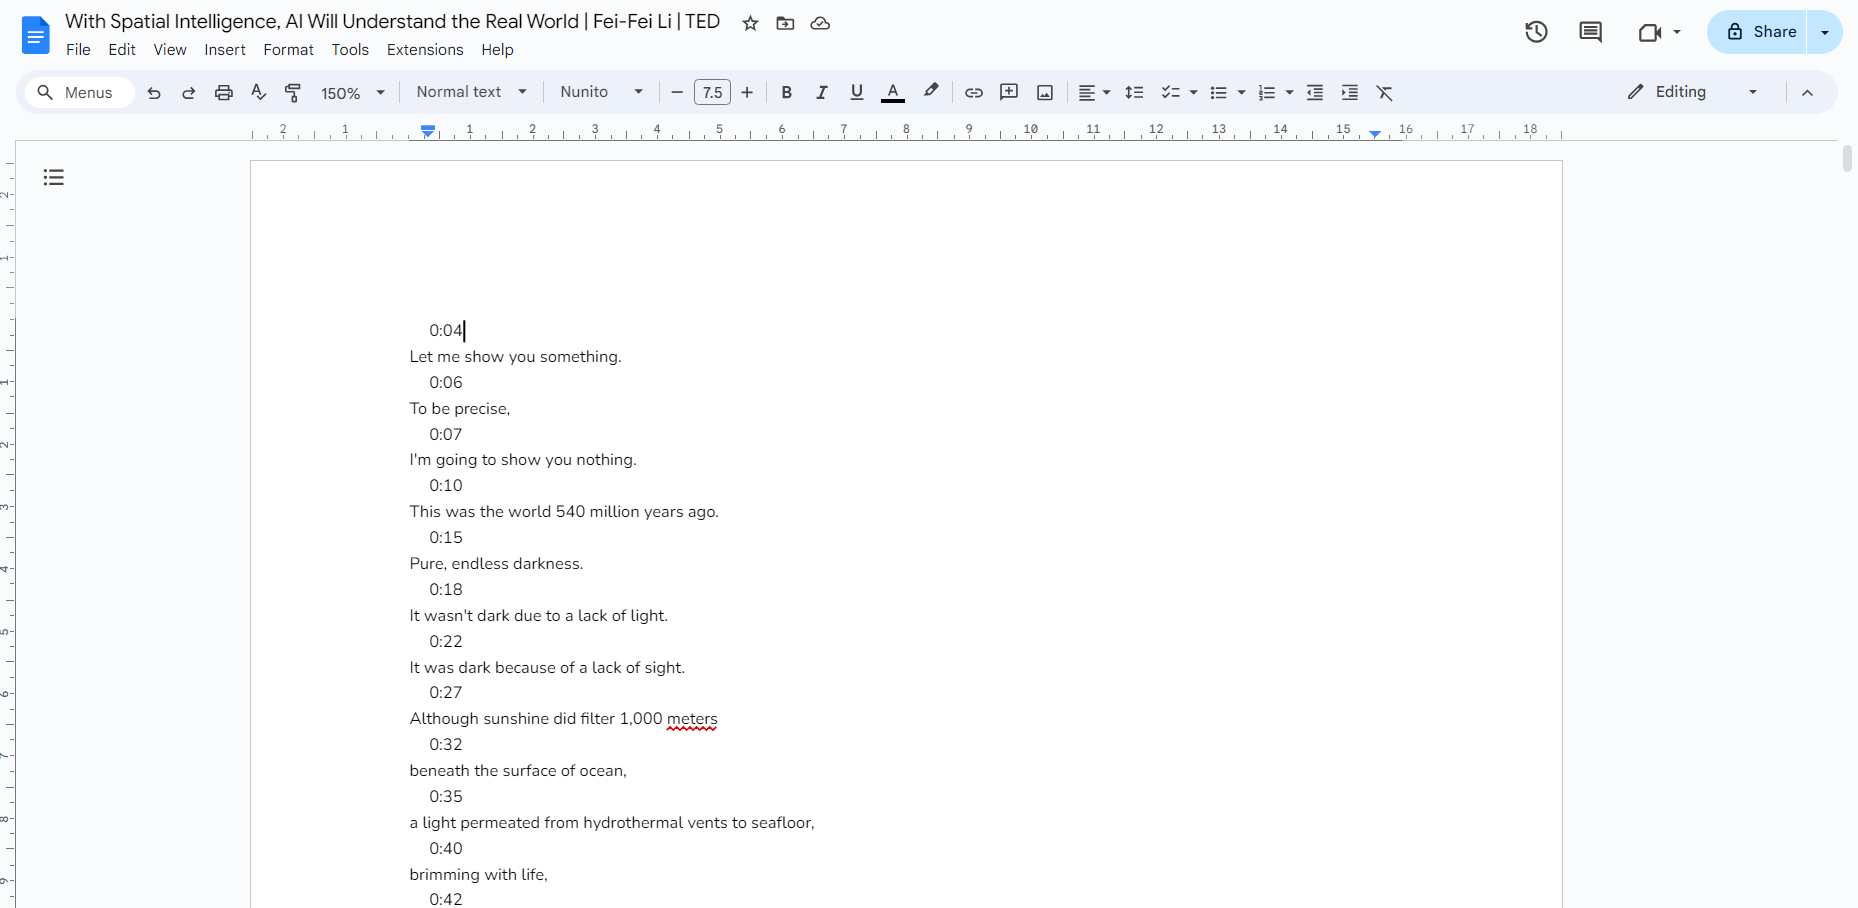Toggle italic formatting
This screenshot has width=1858, height=908.
(x=822, y=93)
